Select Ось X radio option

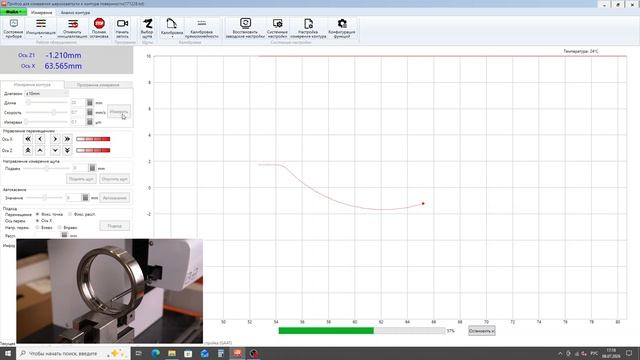click(x=38, y=220)
